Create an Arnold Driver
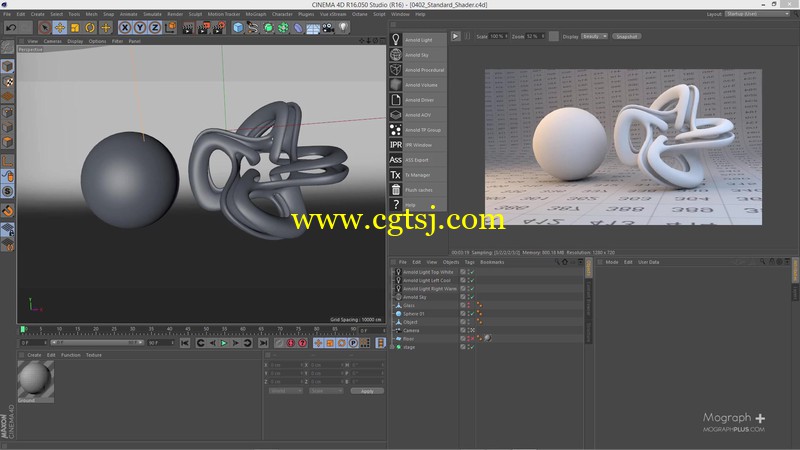This screenshot has width=800, height=450. pyautogui.click(x=417, y=100)
